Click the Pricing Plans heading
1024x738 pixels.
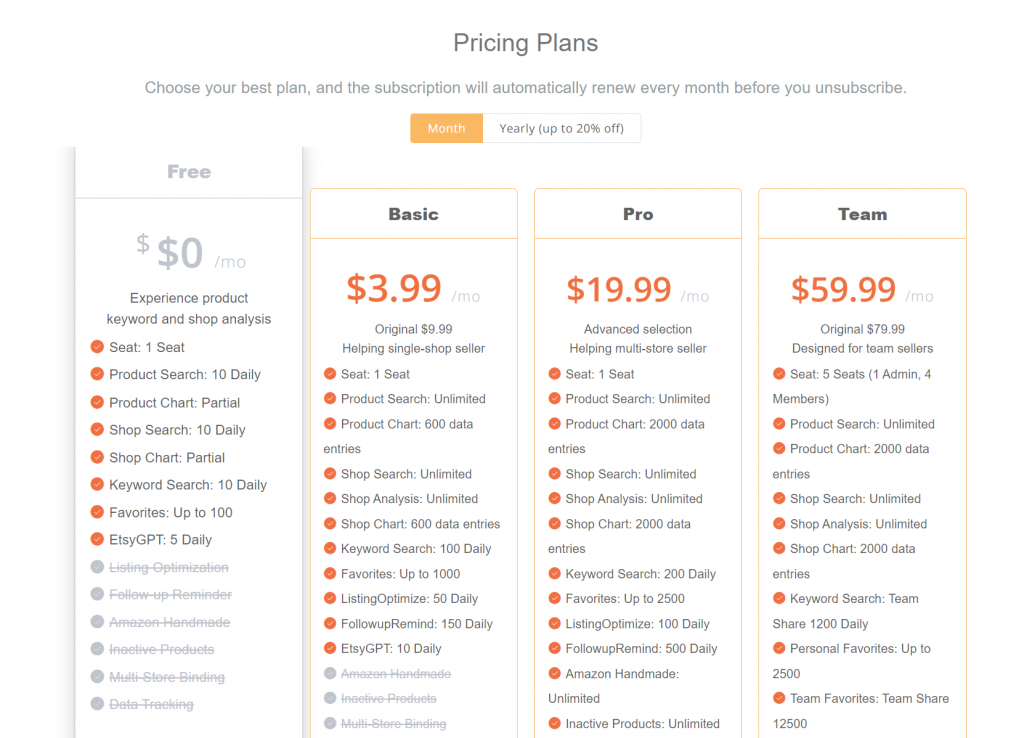[526, 43]
